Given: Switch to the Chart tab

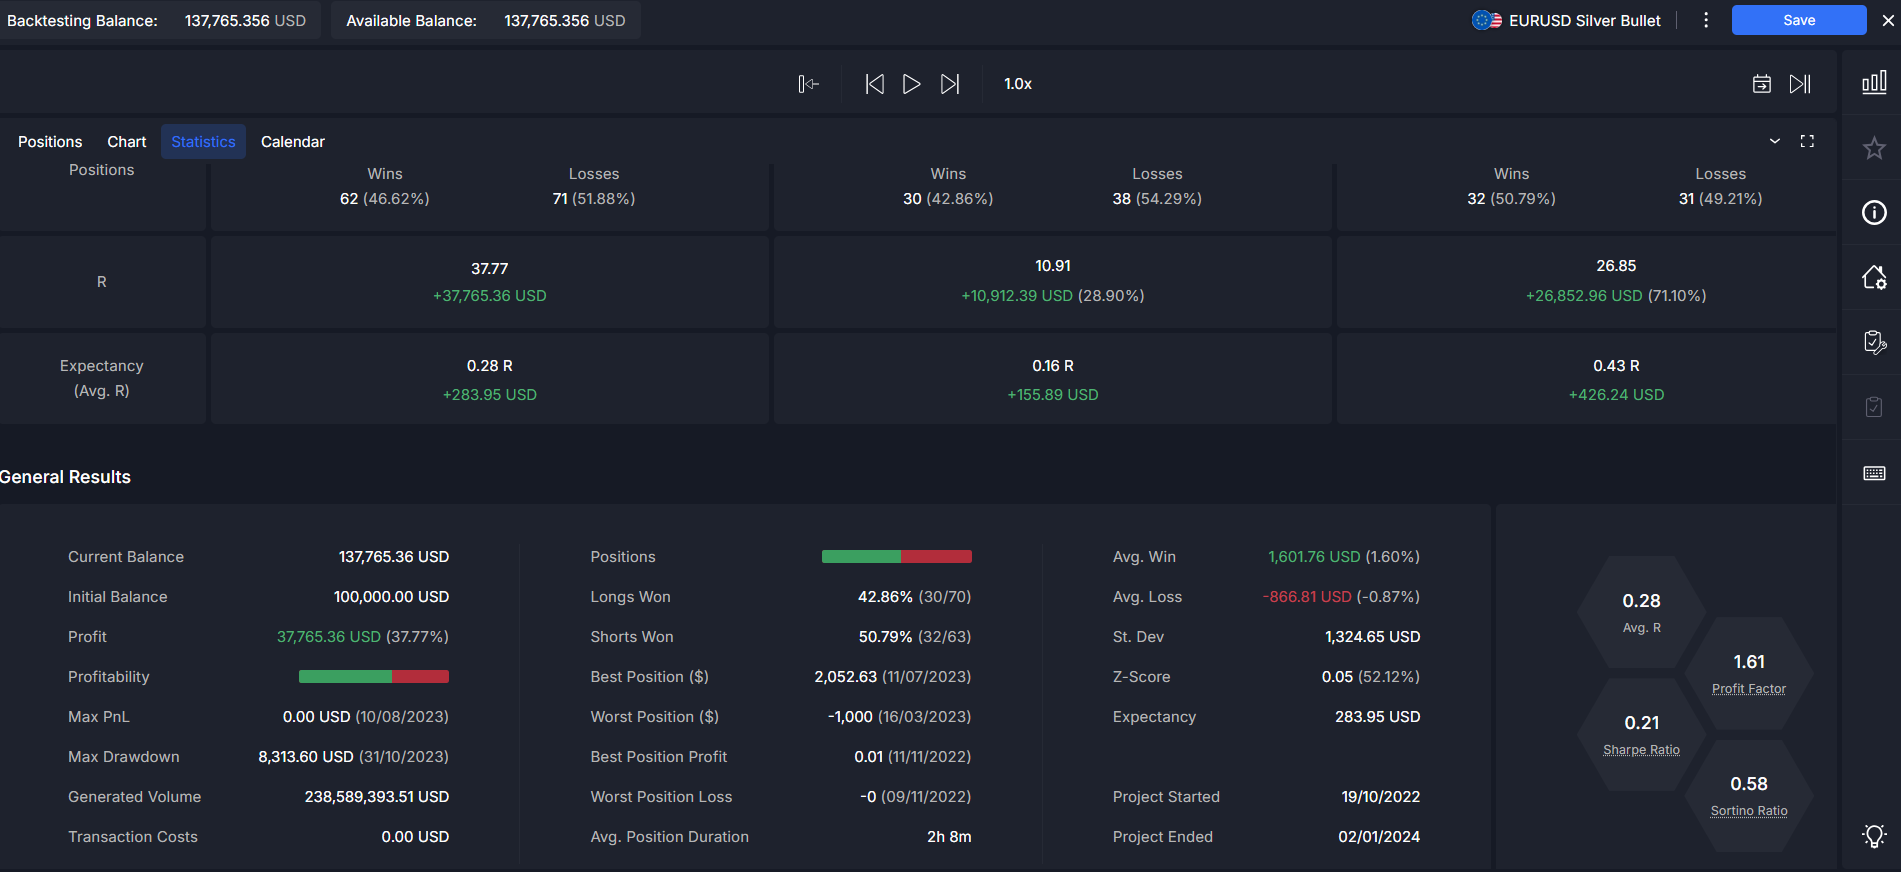Looking at the screenshot, I should (127, 142).
